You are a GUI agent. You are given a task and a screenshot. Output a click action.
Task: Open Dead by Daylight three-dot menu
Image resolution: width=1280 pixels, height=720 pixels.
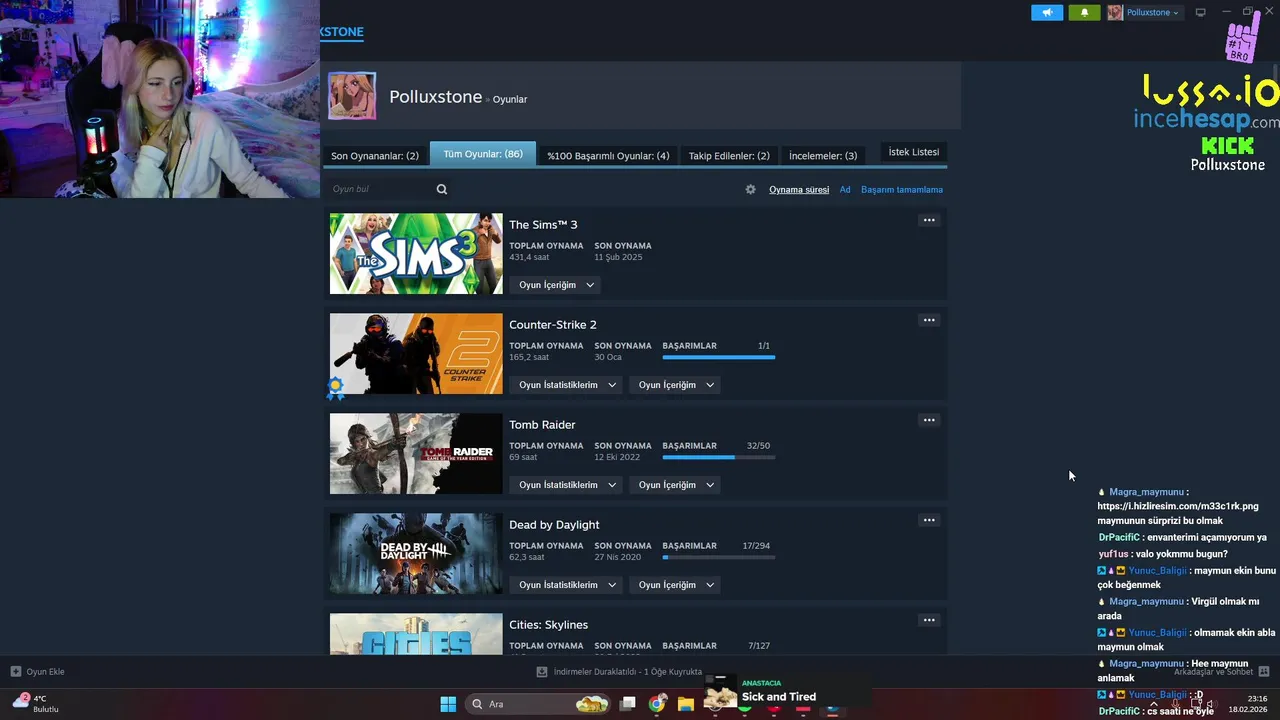929,520
